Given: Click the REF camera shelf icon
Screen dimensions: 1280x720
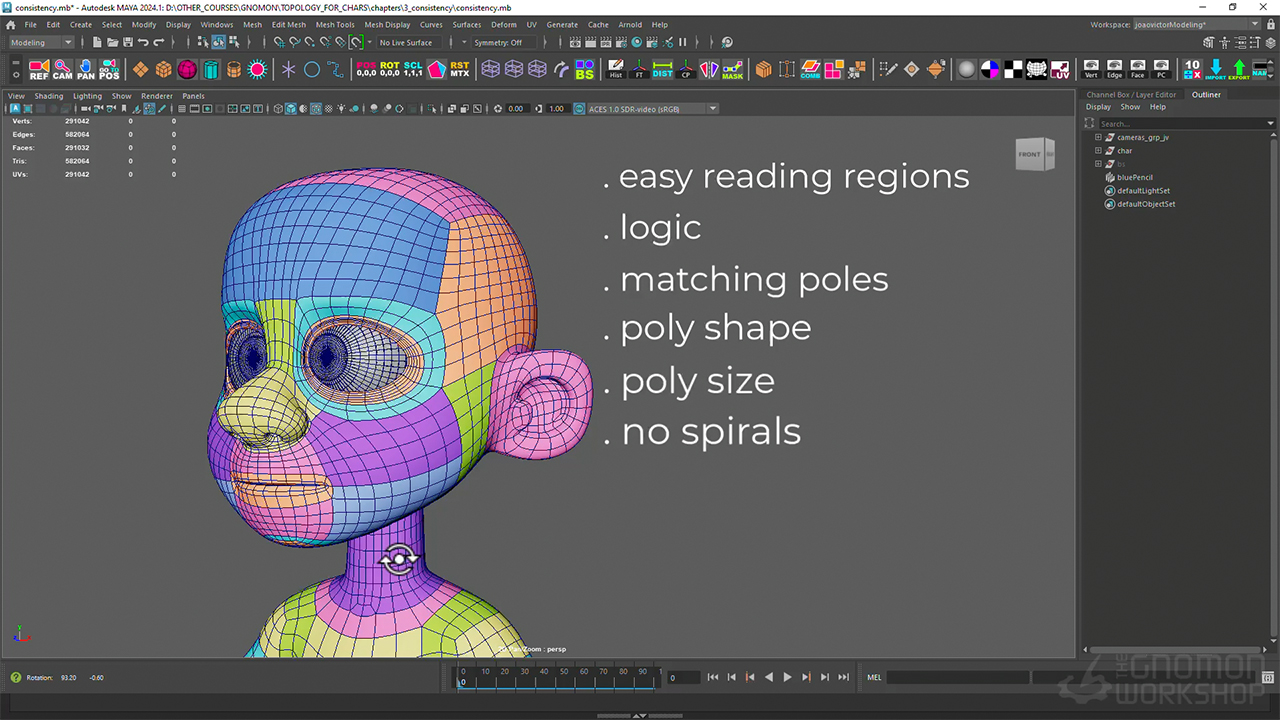Looking at the screenshot, I should pos(38,69).
